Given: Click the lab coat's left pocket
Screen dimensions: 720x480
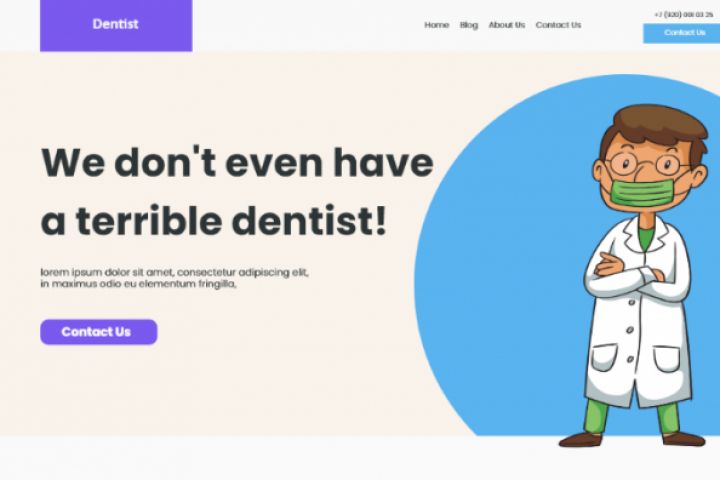Looking at the screenshot, I should pyautogui.click(x=604, y=357).
